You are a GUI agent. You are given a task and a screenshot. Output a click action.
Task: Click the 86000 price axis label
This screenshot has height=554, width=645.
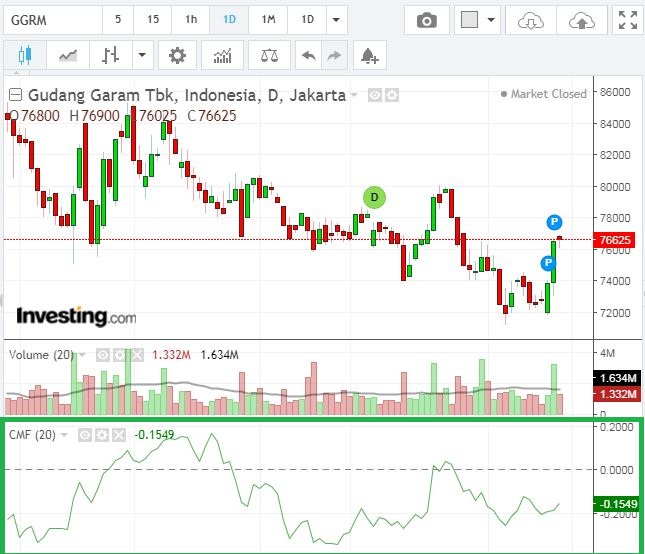(x=615, y=92)
